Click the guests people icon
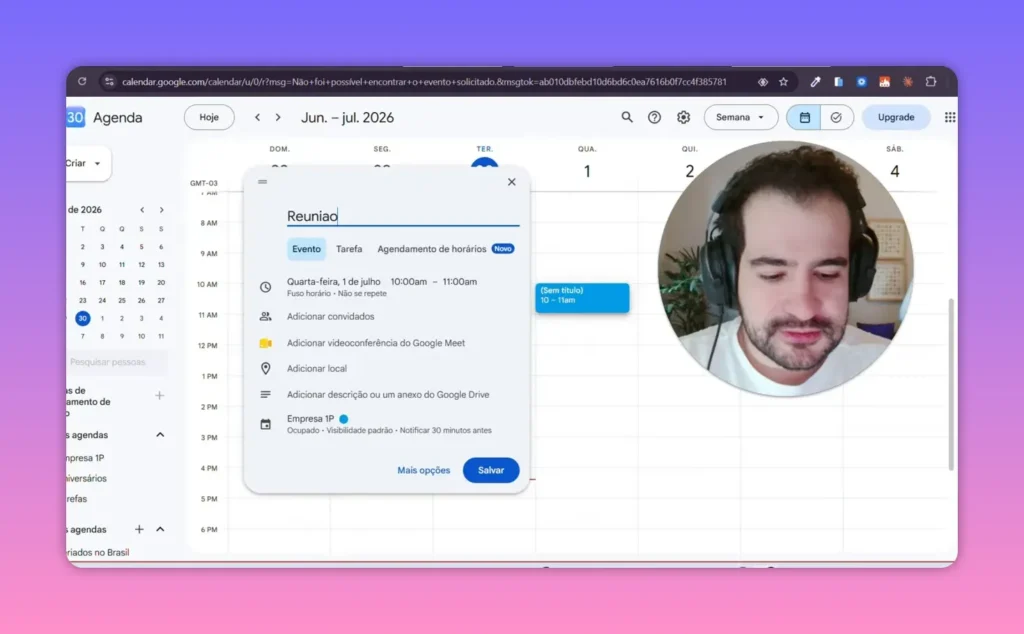This screenshot has width=1024, height=634. pyautogui.click(x=265, y=317)
